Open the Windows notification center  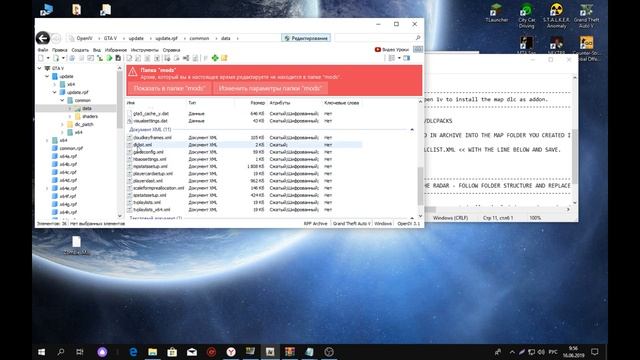click(x=595, y=352)
